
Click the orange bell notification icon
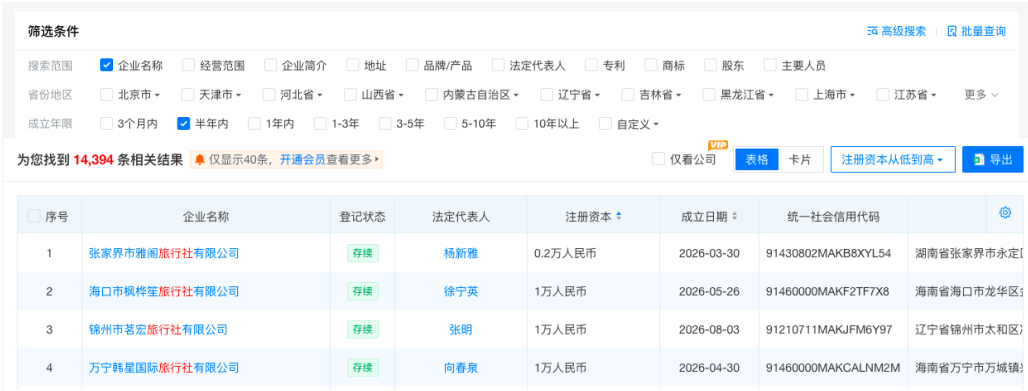(199, 159)
